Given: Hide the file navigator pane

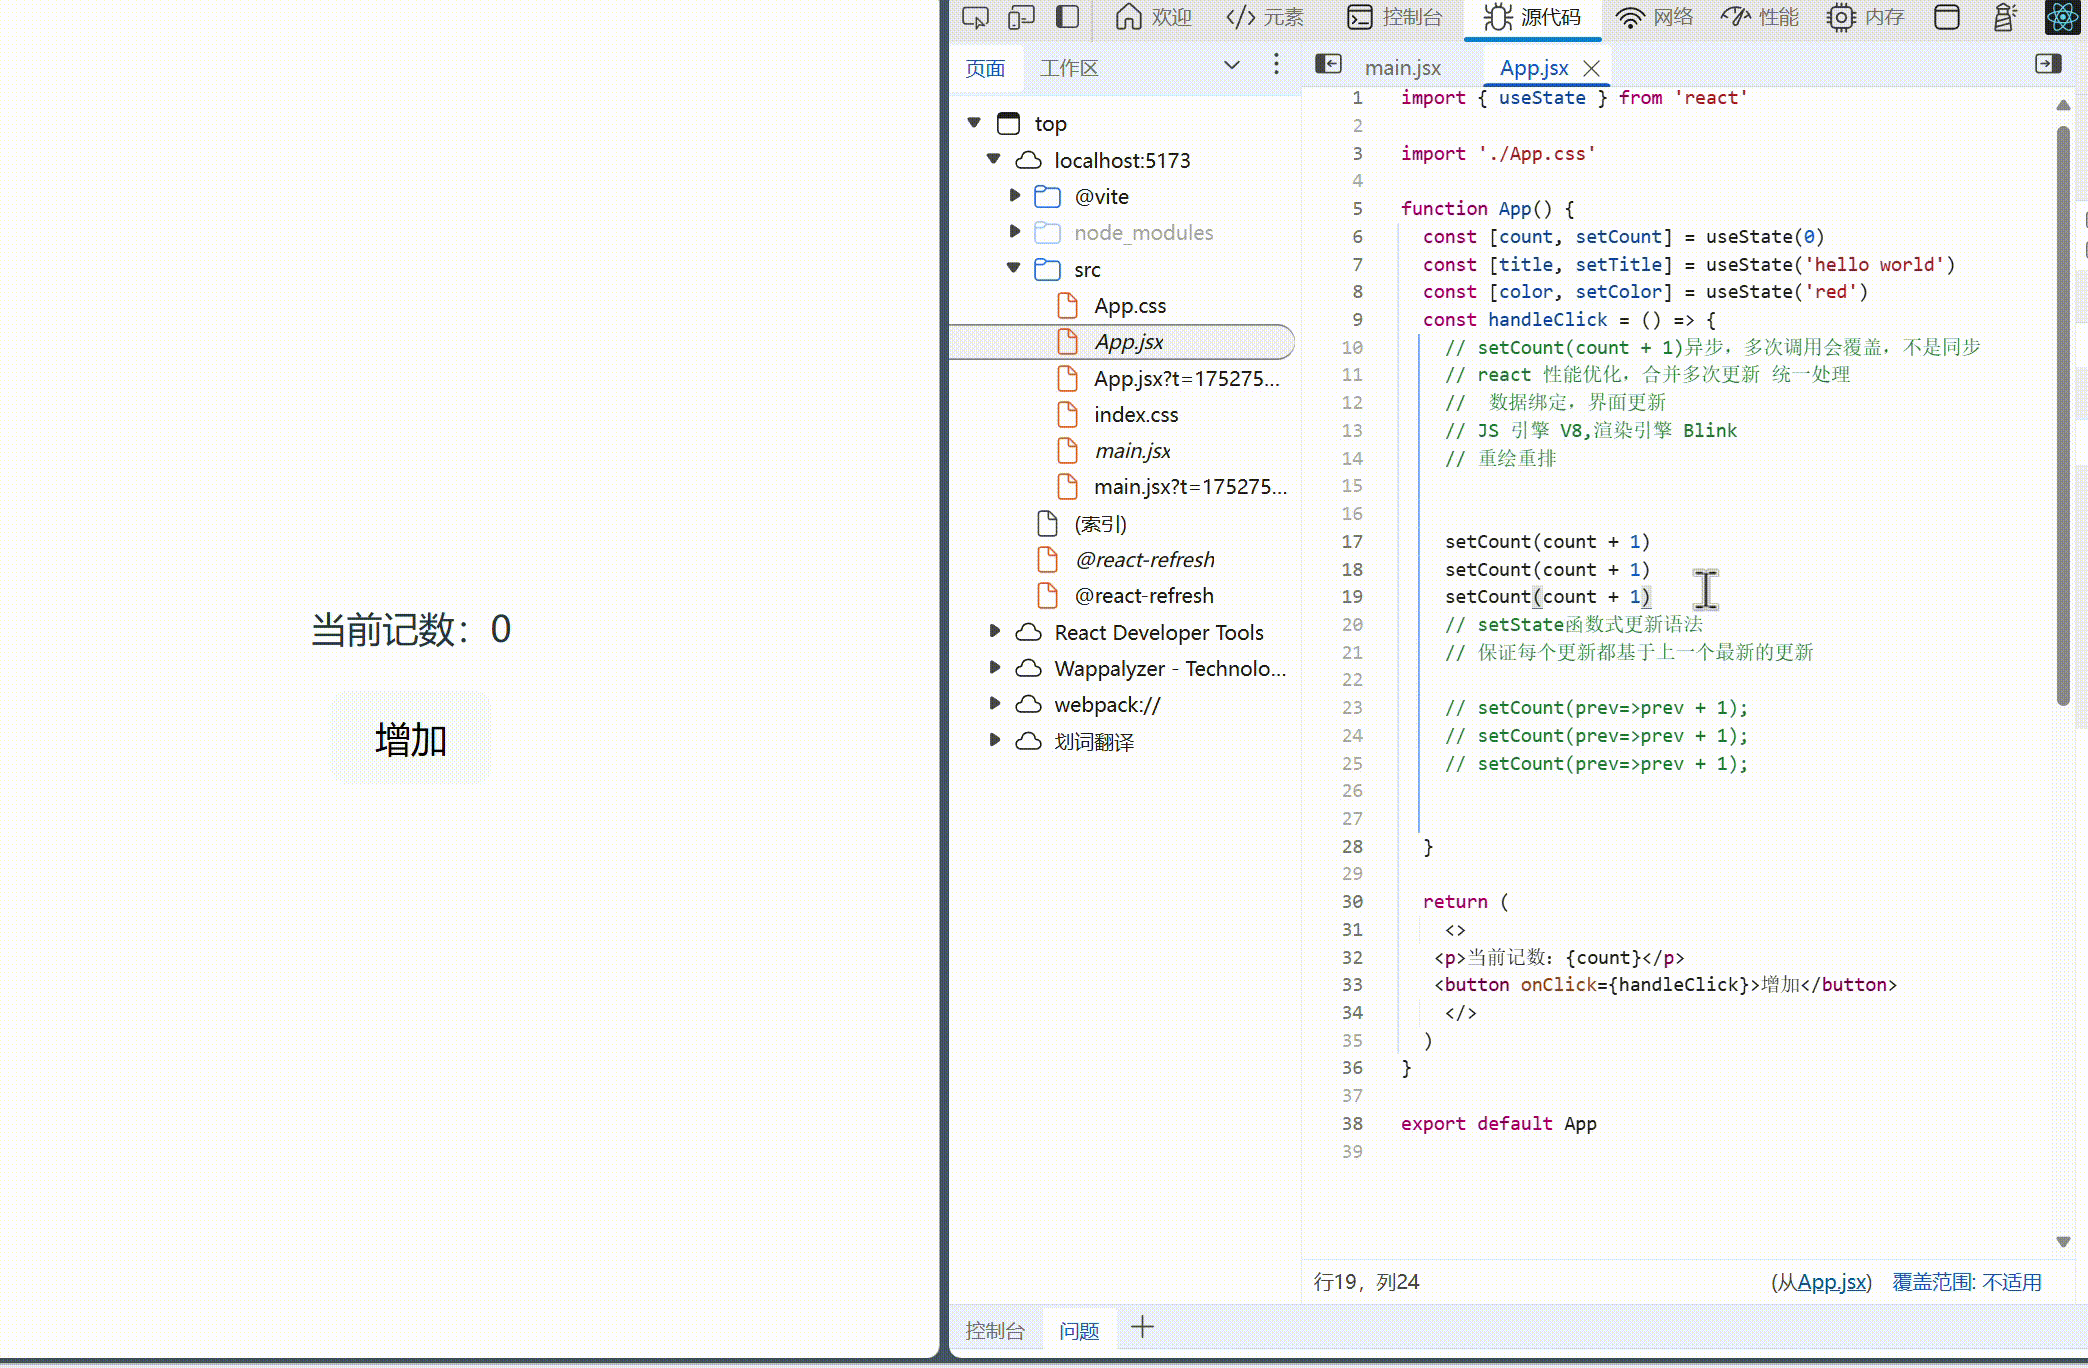Looking at the screenshot, I should coord(1328,64).
